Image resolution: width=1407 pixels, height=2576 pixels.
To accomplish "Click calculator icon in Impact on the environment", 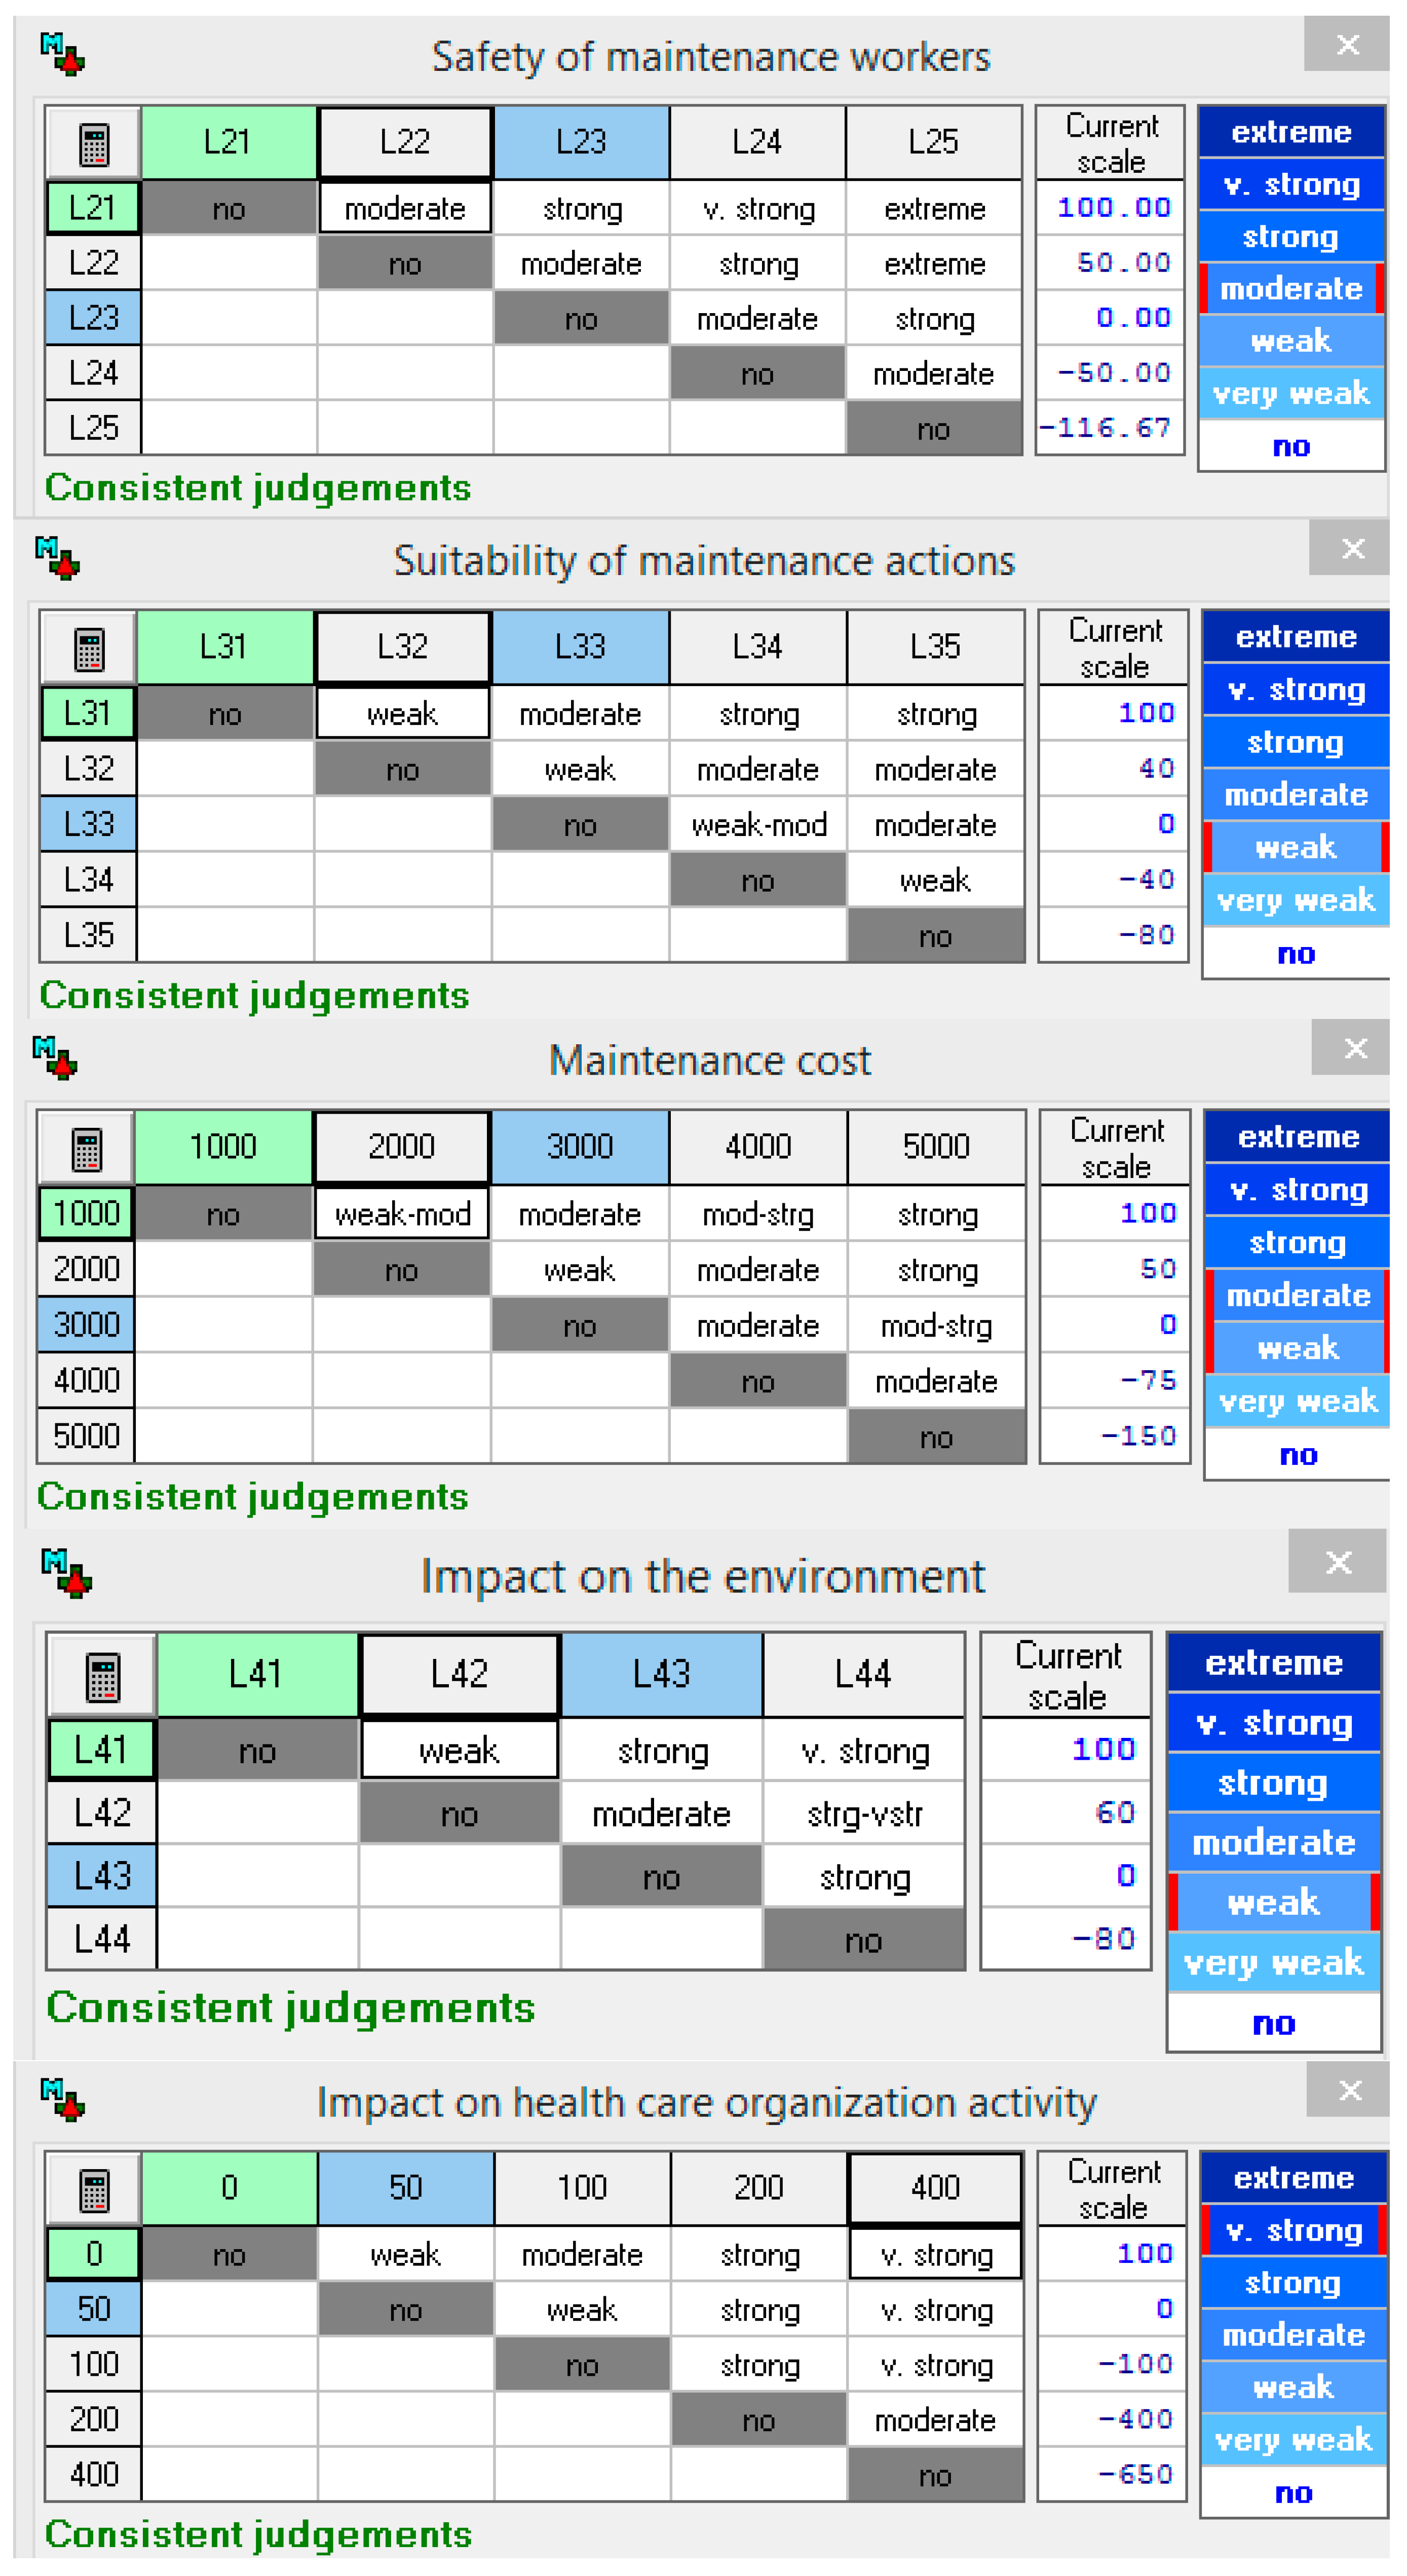I will point(102,1677).
